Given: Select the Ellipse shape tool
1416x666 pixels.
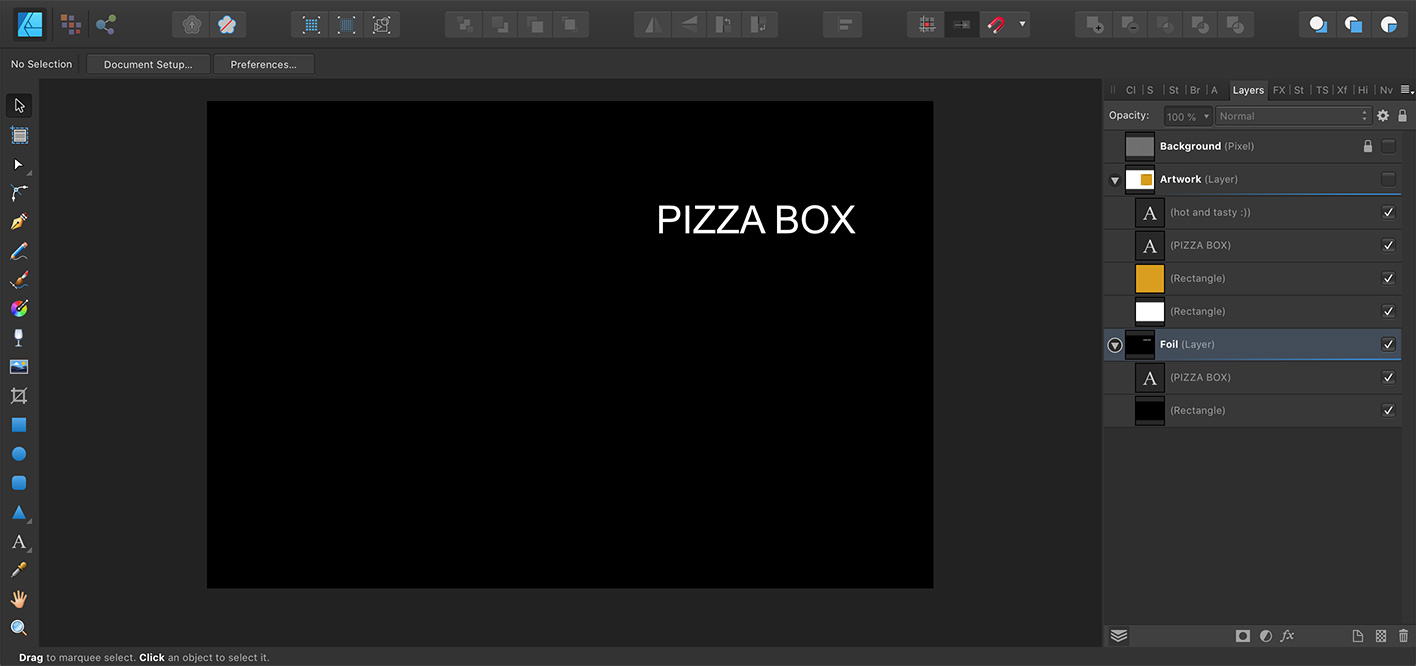Looking at the screenshot, I should [x=19, y=454].
